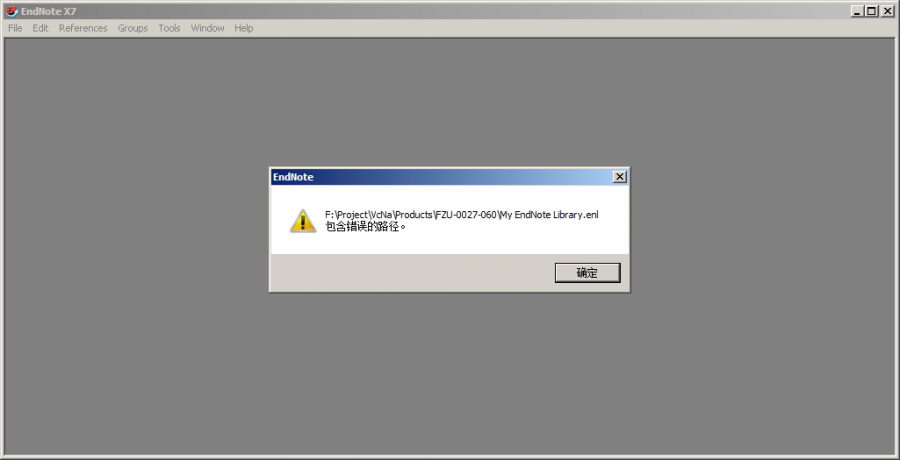Open the Help menu
The width and height of the screenshot is (900, 460).
point(243,28)
